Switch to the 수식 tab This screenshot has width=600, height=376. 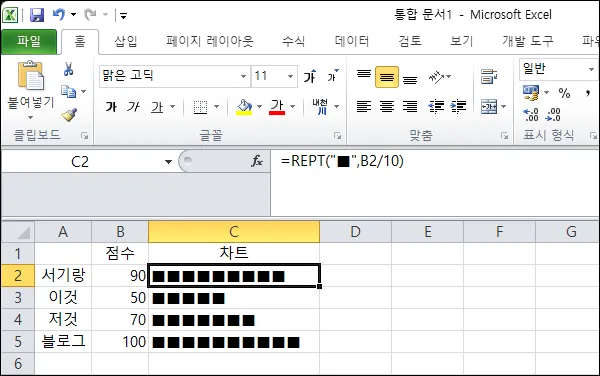tap(293, 41)
